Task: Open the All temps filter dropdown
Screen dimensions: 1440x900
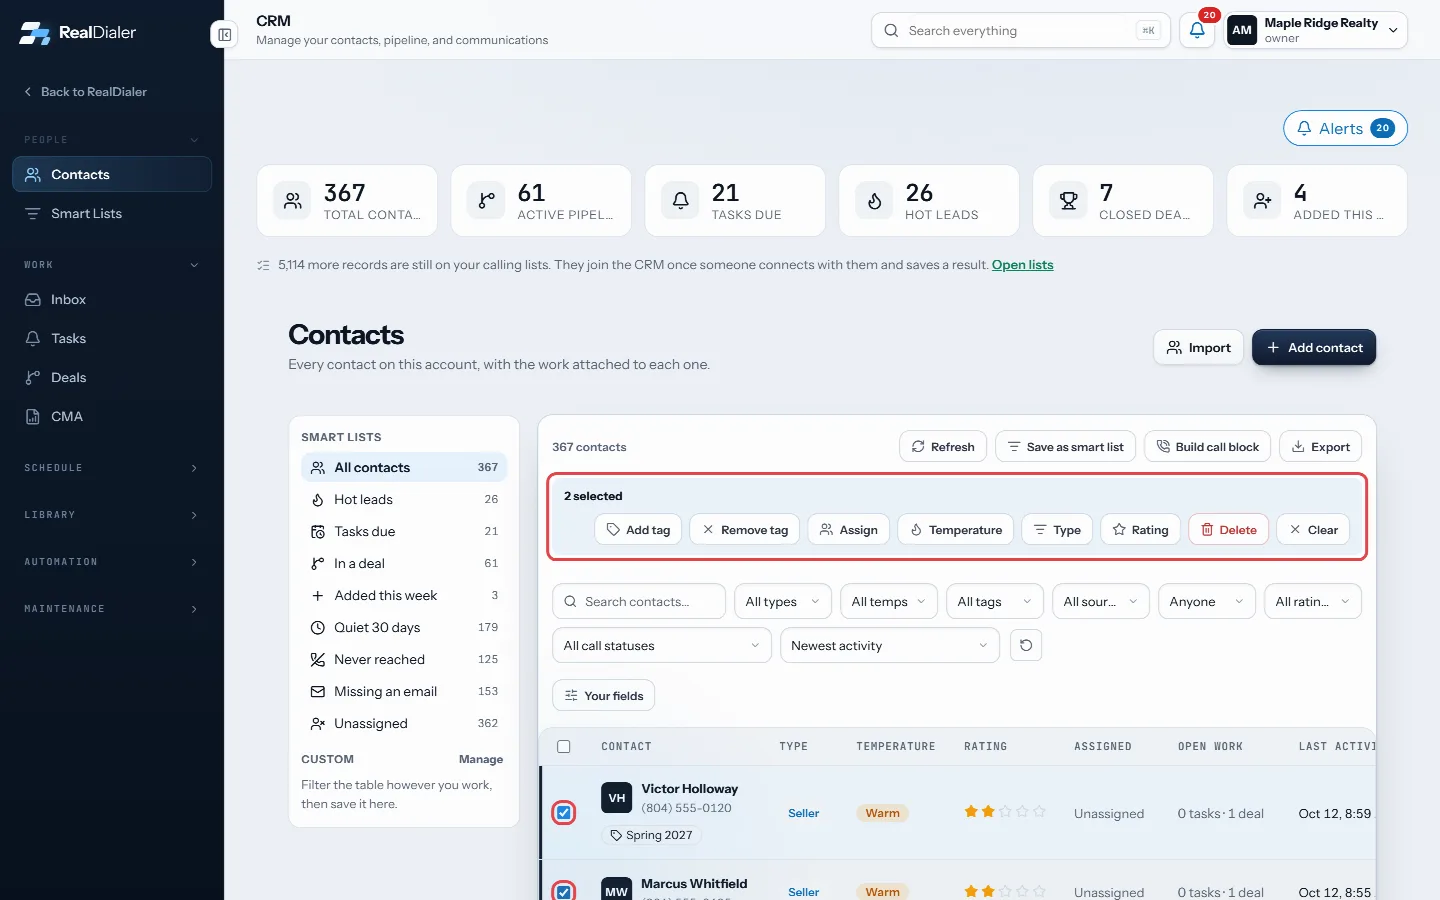Action: 889,602
